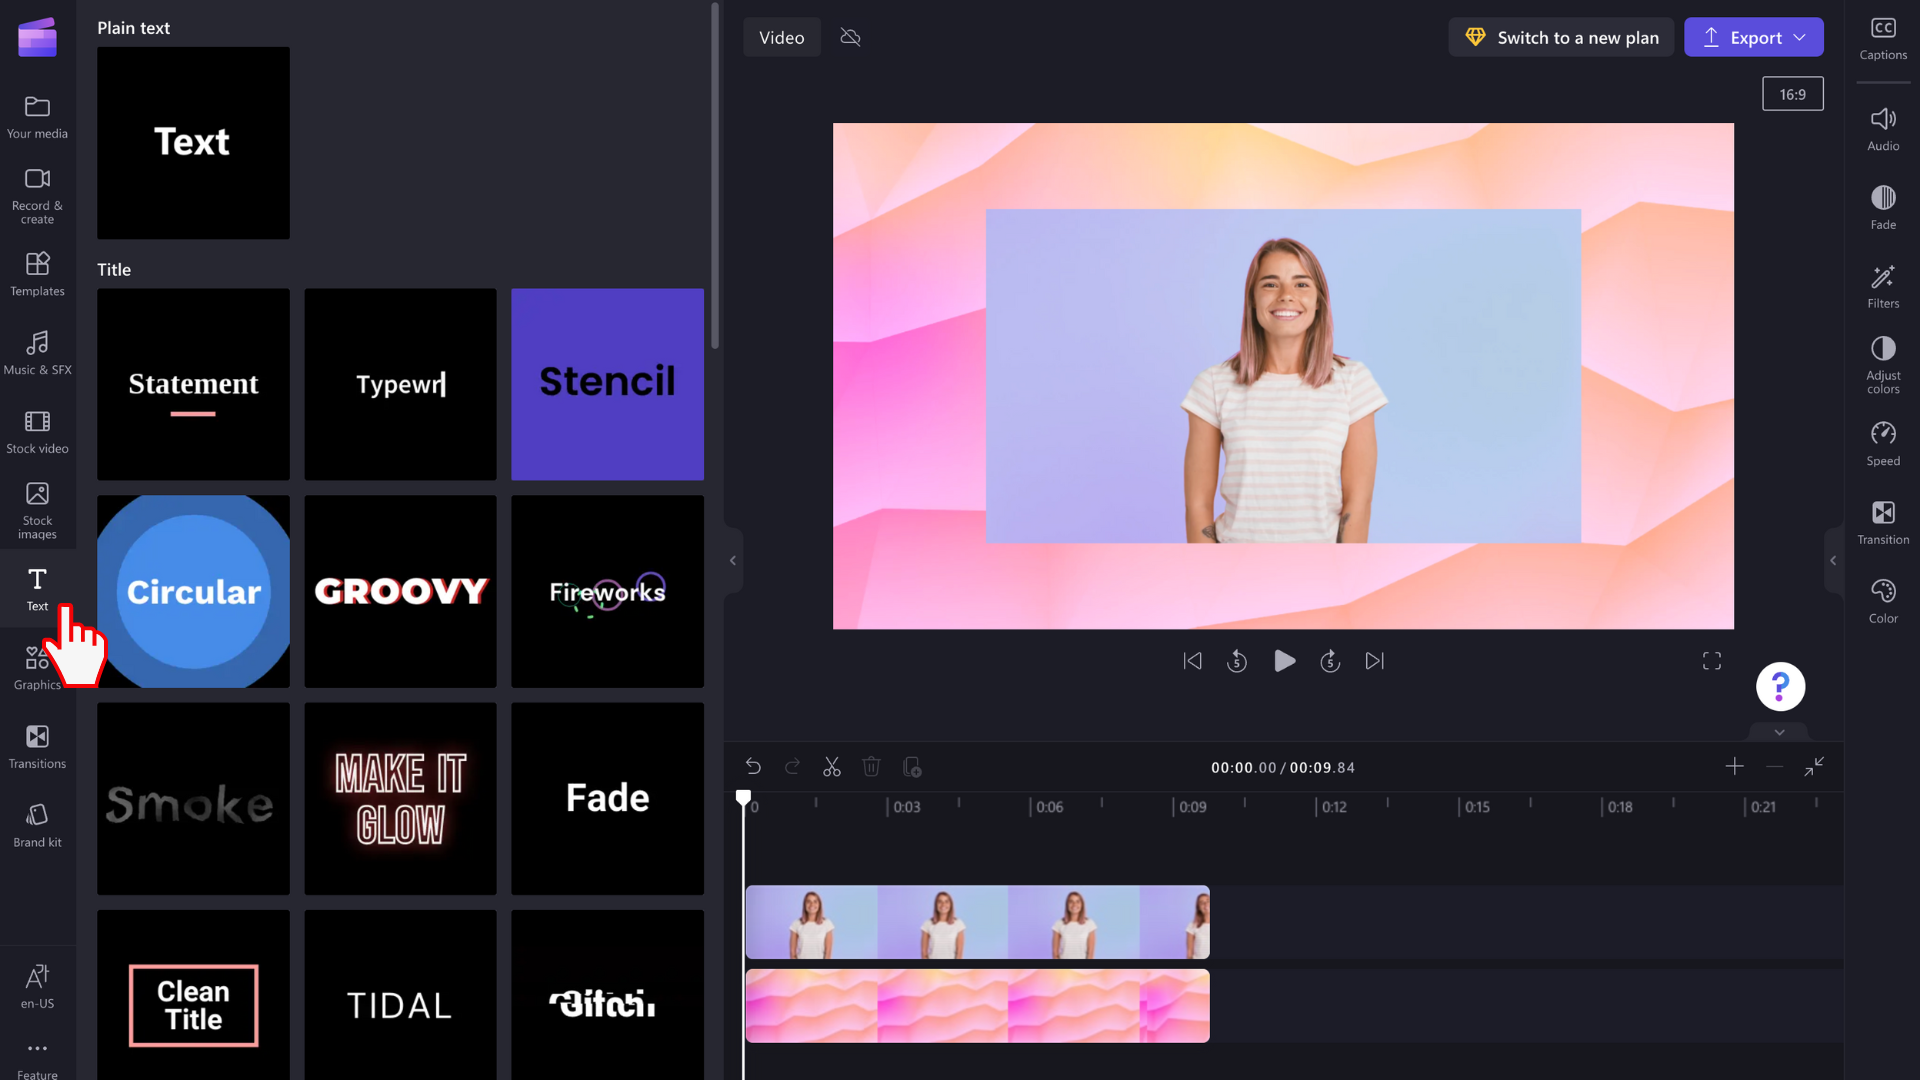Click the play button in timeline
This screenshot has height=1080, width=1920.
coord(1284,661)
